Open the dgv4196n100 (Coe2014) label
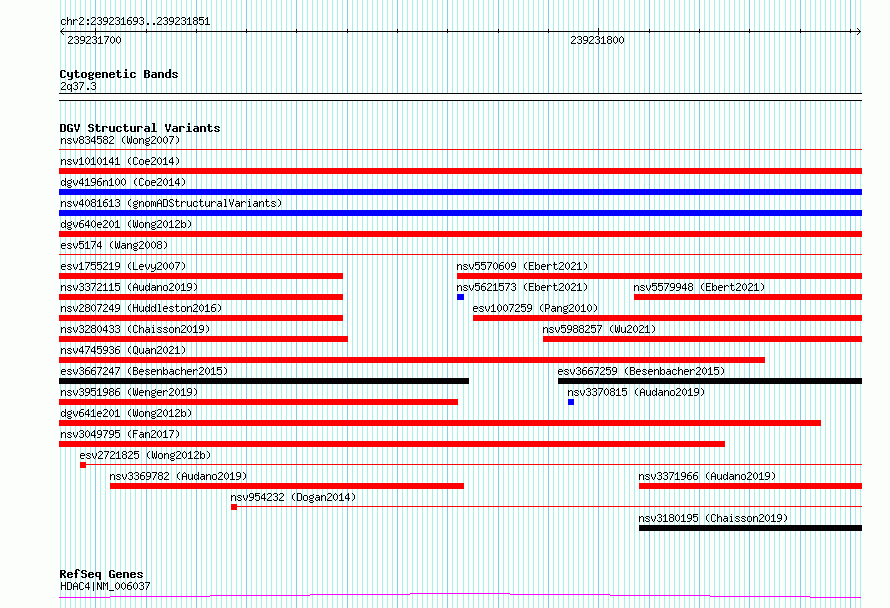Viewport: 890px width, 608px height. pos(123,182)
